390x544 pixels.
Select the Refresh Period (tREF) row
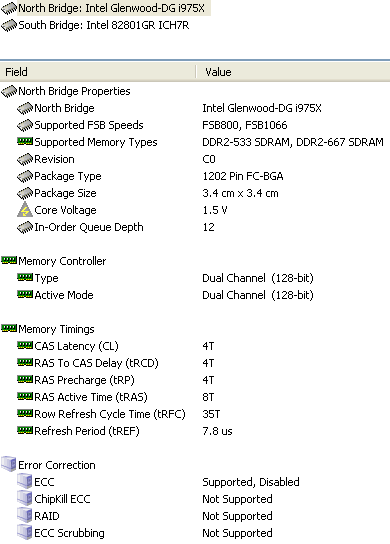[x=195, y=431]
